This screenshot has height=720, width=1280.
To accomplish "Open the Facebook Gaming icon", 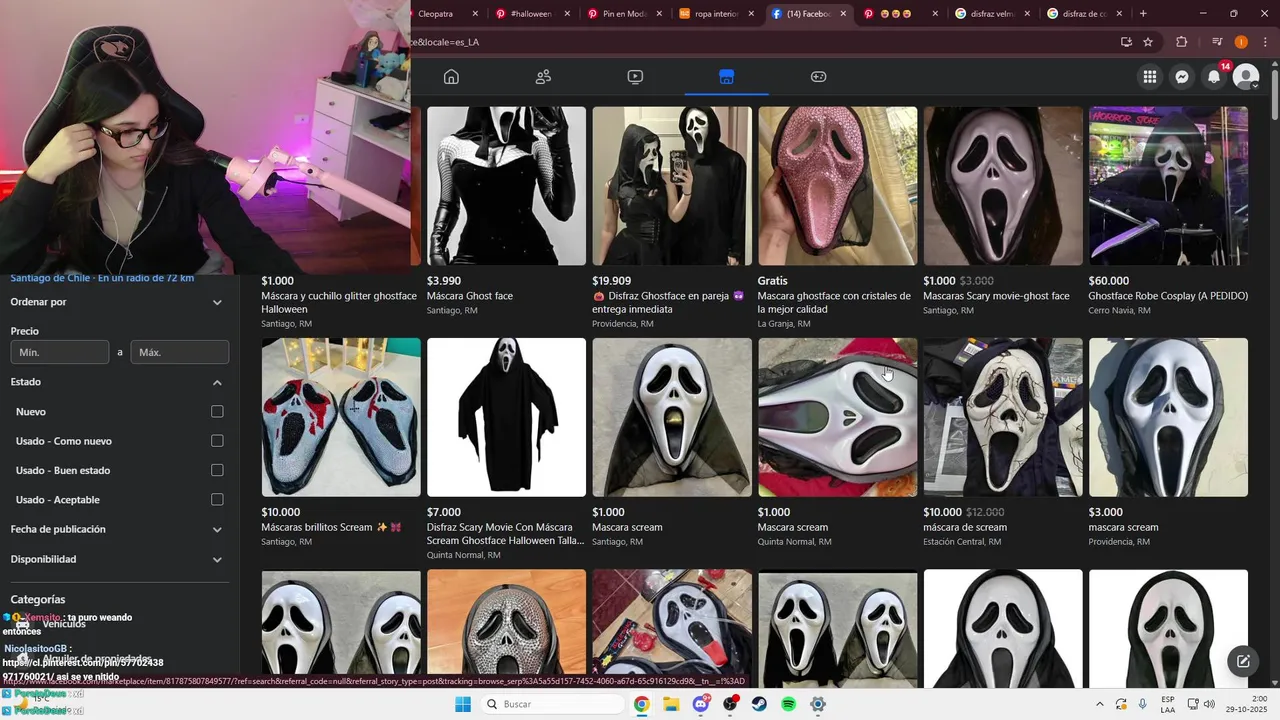I will [x=818, y=77].
